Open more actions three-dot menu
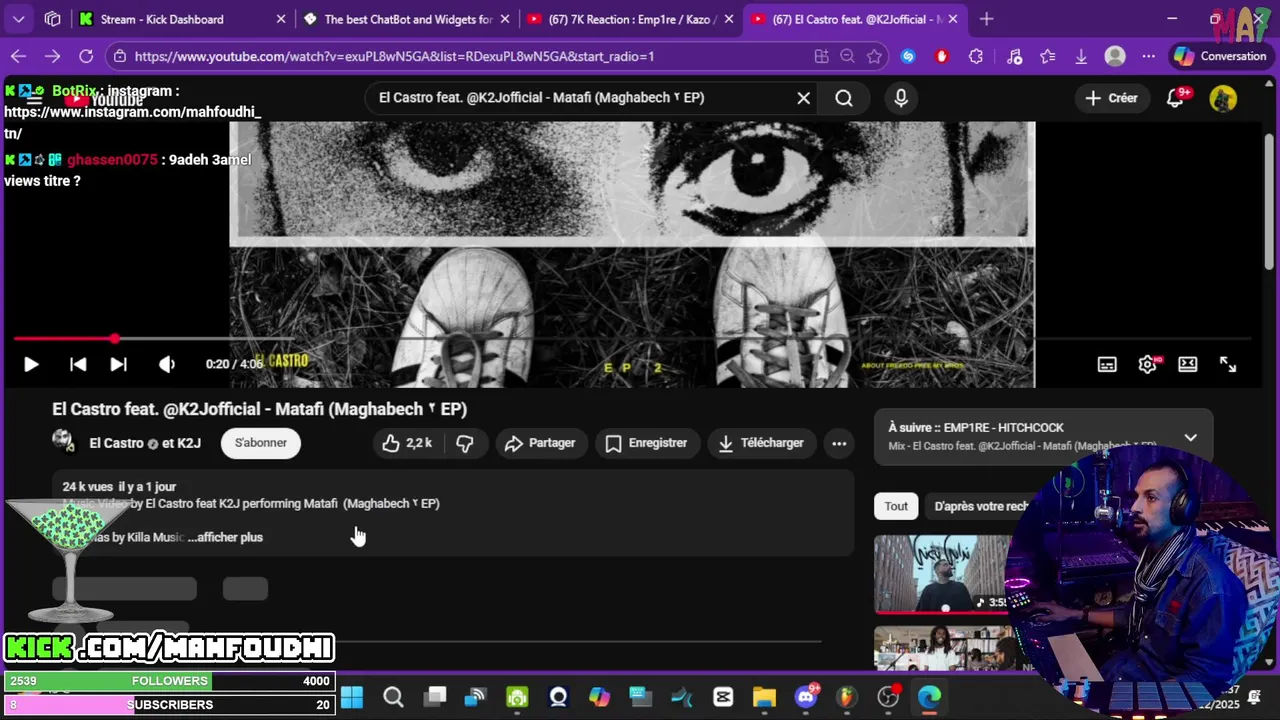1280x720 pixels. [x=839, y=443]
